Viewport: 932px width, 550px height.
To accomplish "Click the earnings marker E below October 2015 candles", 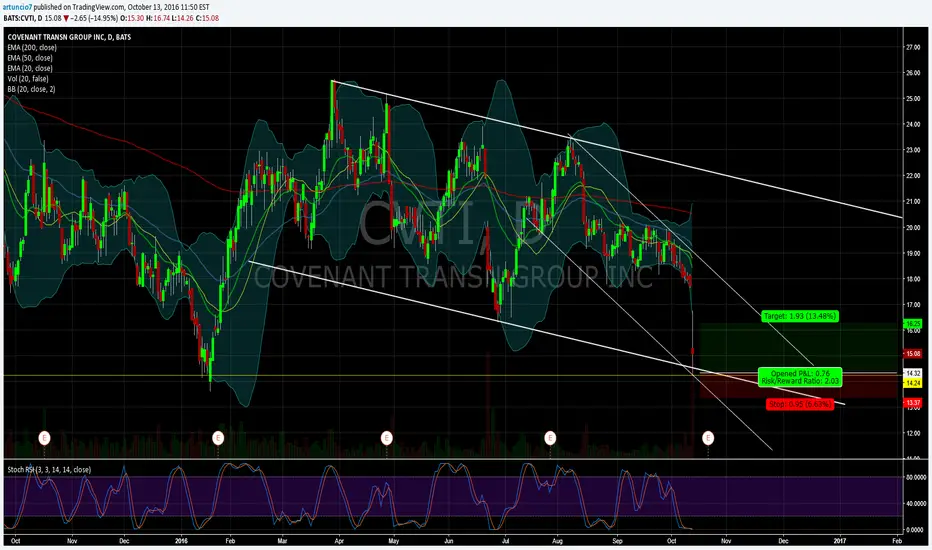I will point(44,438).
